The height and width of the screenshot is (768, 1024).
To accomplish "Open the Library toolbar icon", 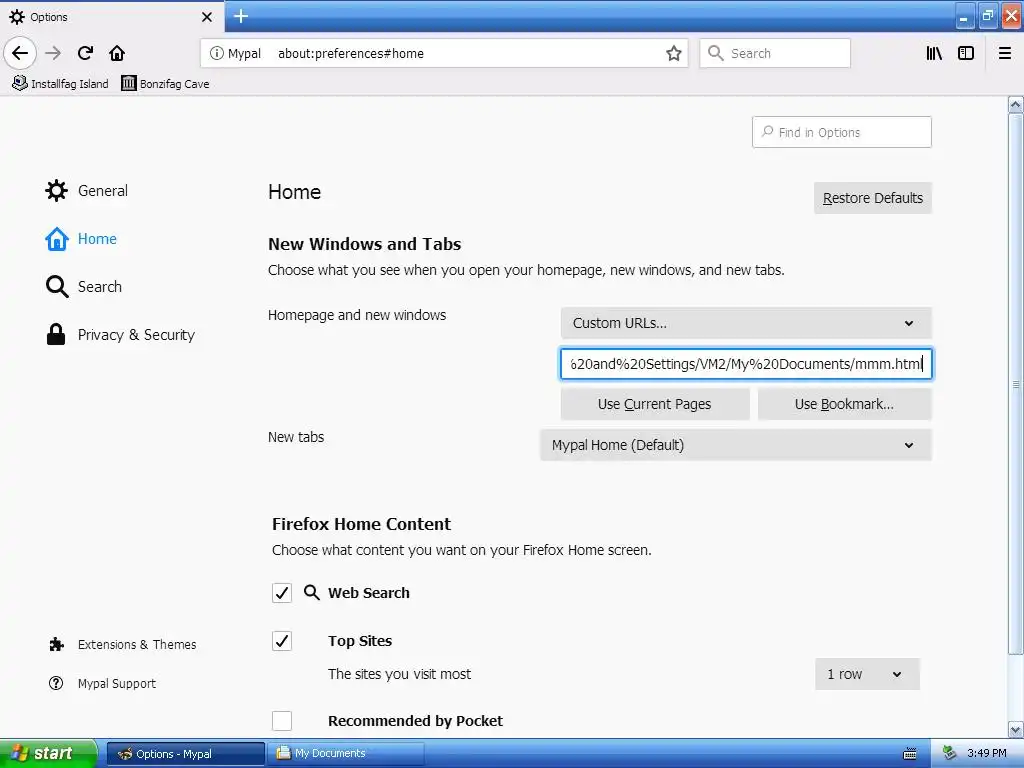I will 934,53.
